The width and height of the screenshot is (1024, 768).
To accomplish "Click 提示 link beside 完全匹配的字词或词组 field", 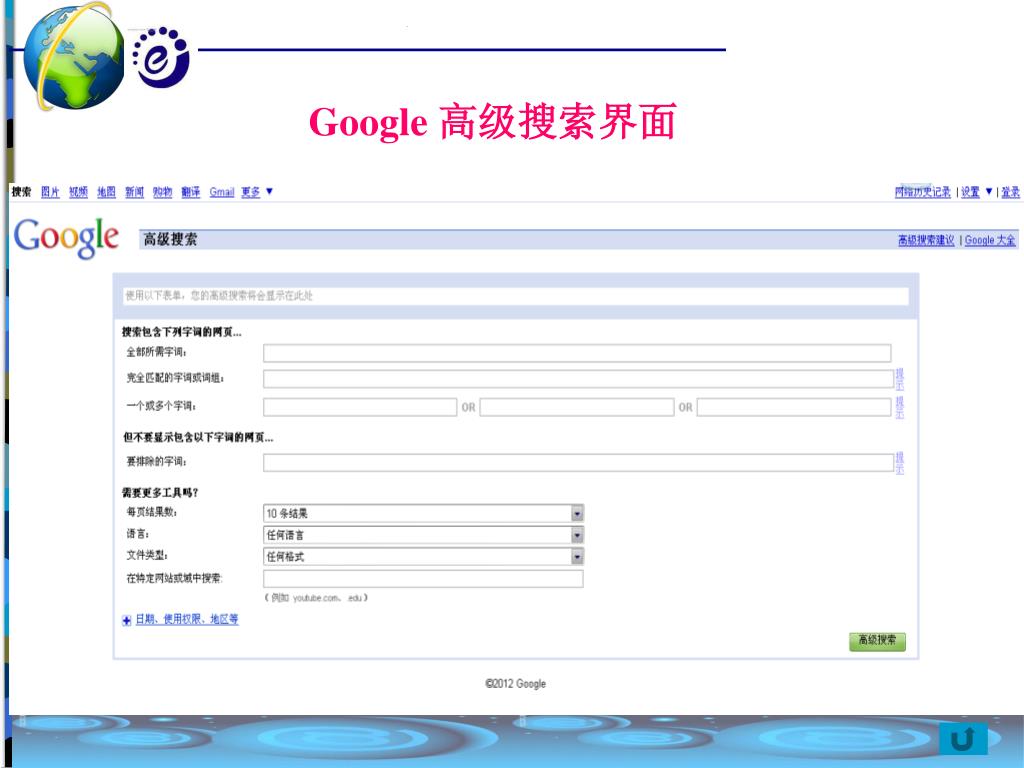I will pos(899,379).
